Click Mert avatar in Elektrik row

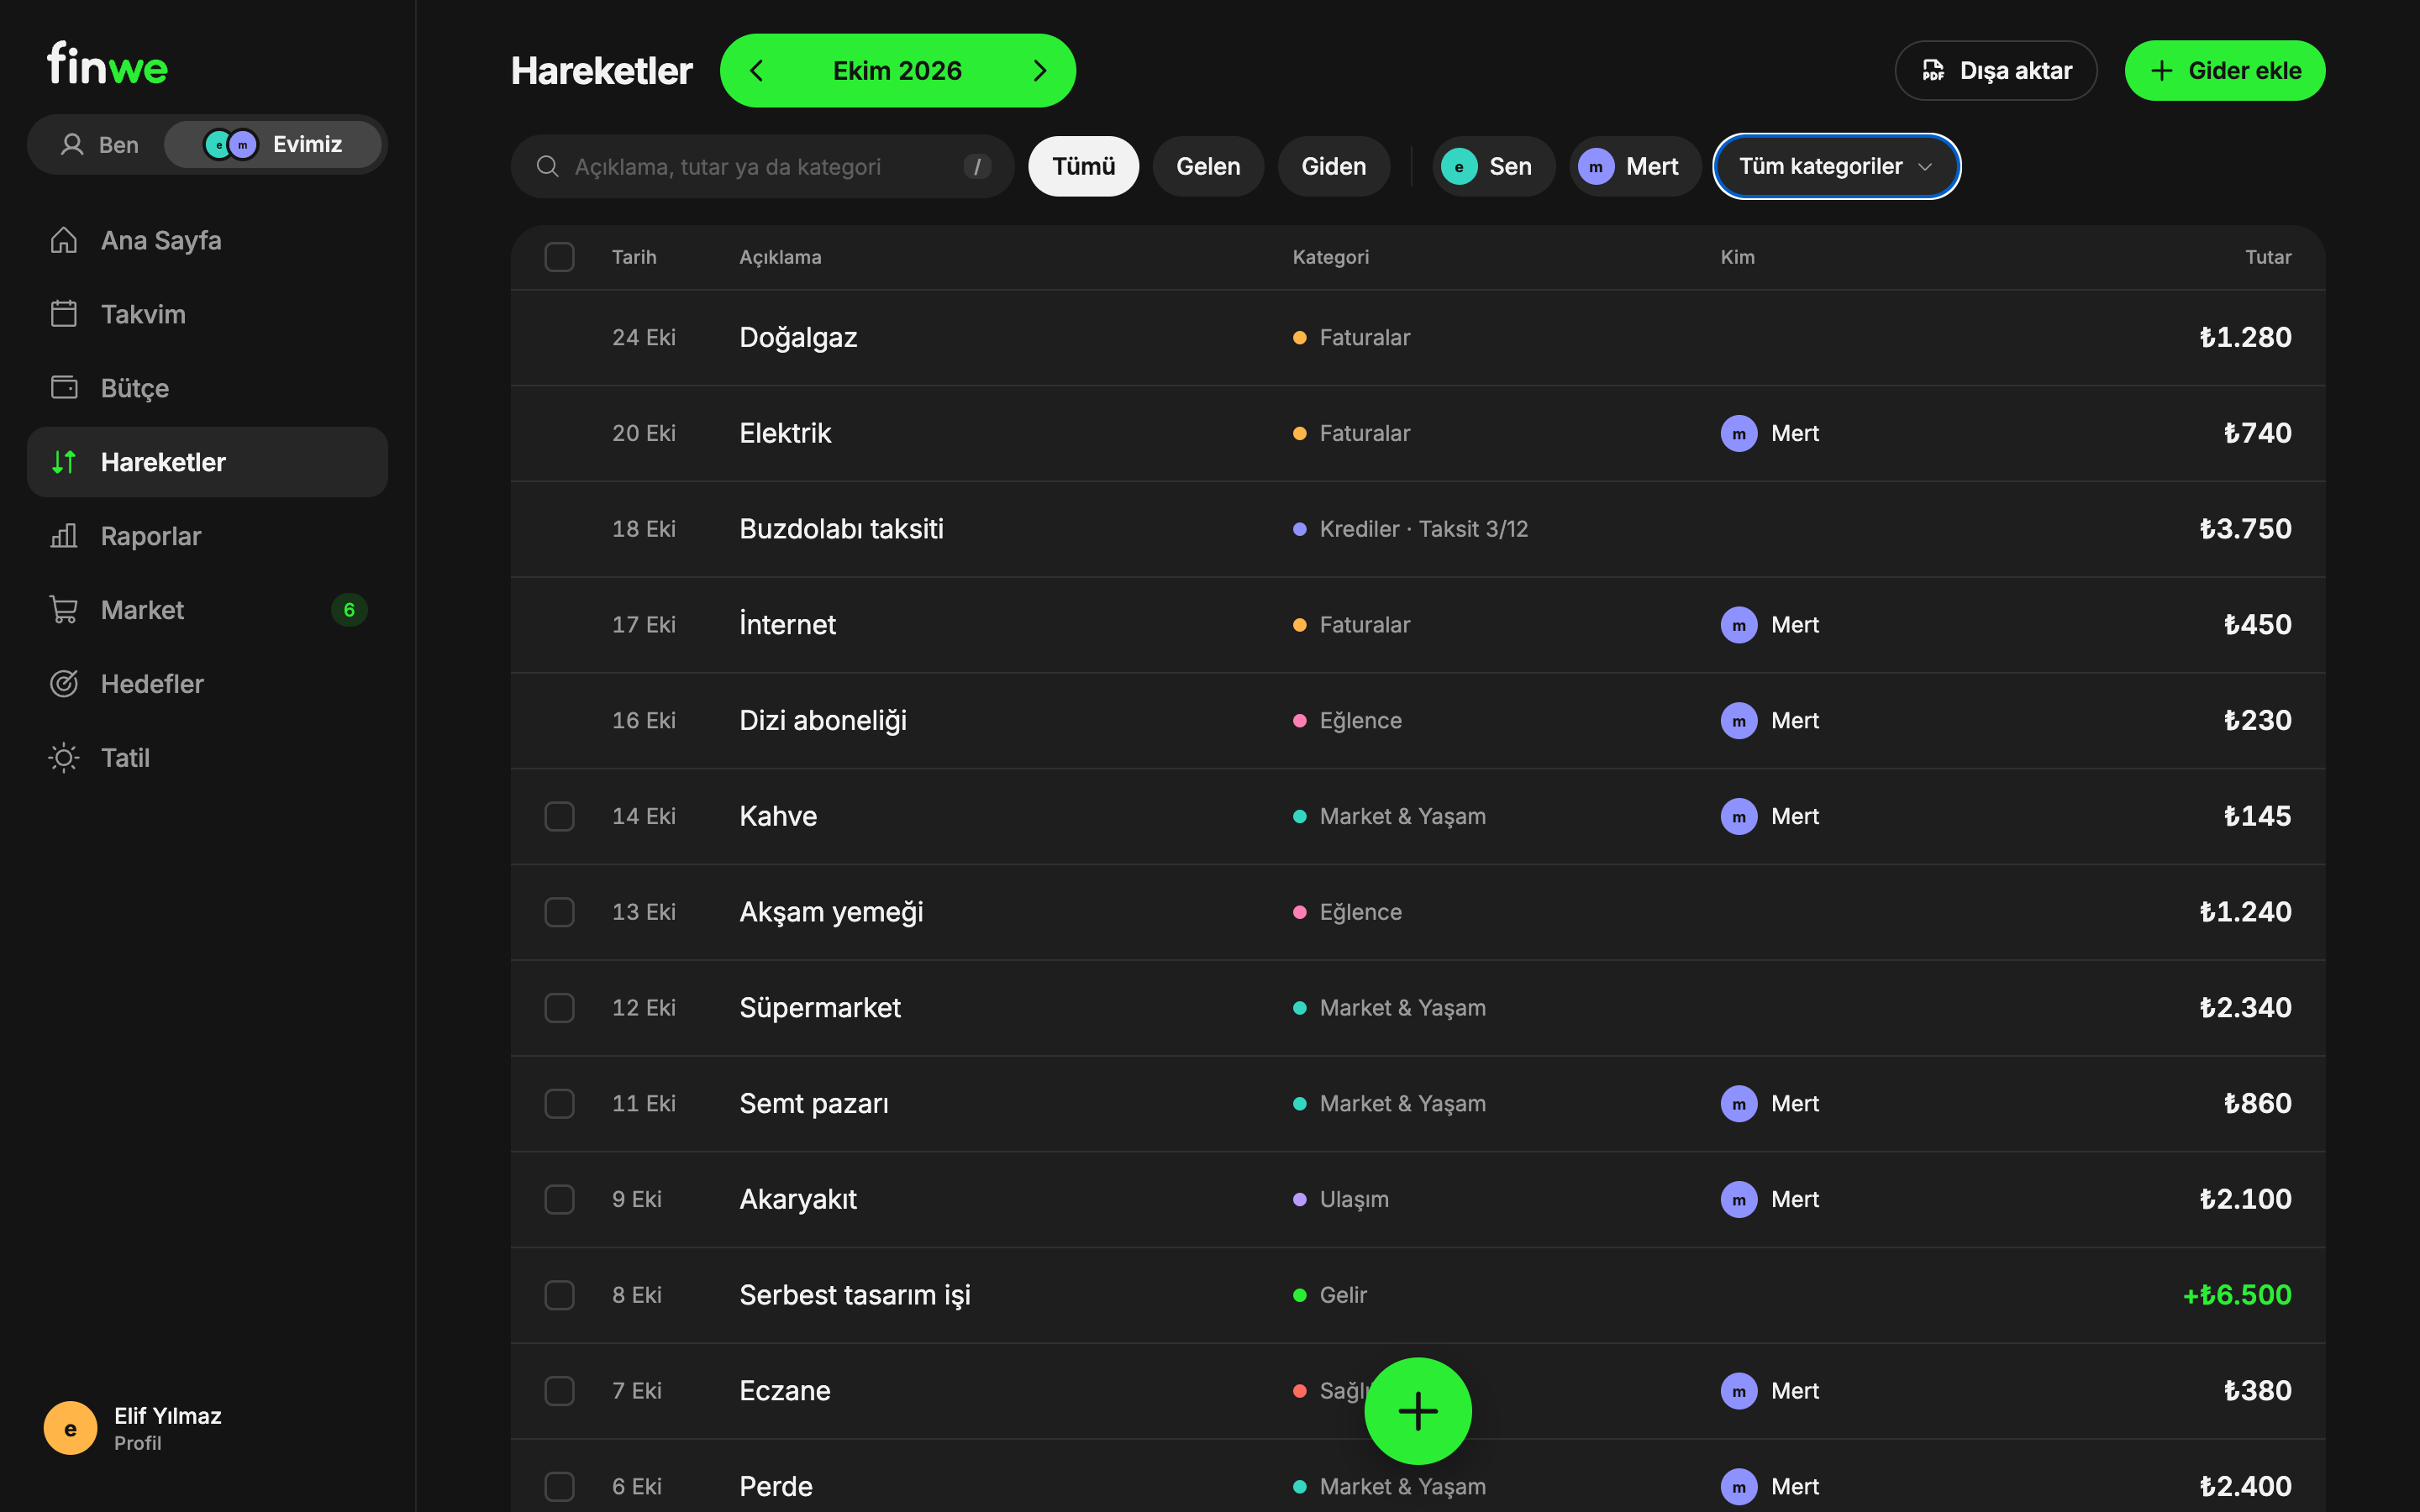click(1738, 433)
